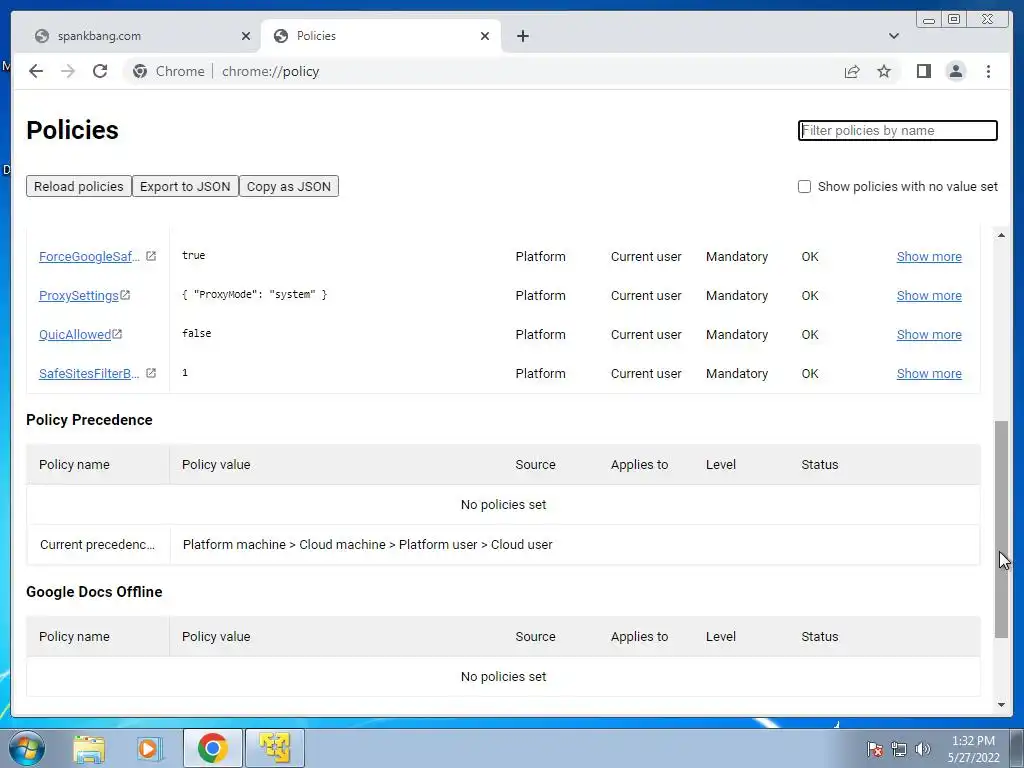Image resolution: width=1024 pixels, height=768 pixels.
Task: Show more for ForceGoogleSafeSearch row
Action: click(929, 257)
